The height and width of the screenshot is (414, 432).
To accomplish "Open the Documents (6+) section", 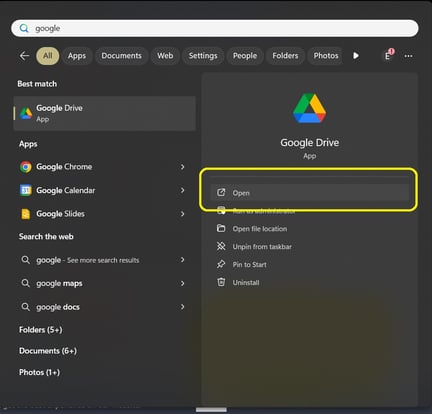I will [48, 351].
